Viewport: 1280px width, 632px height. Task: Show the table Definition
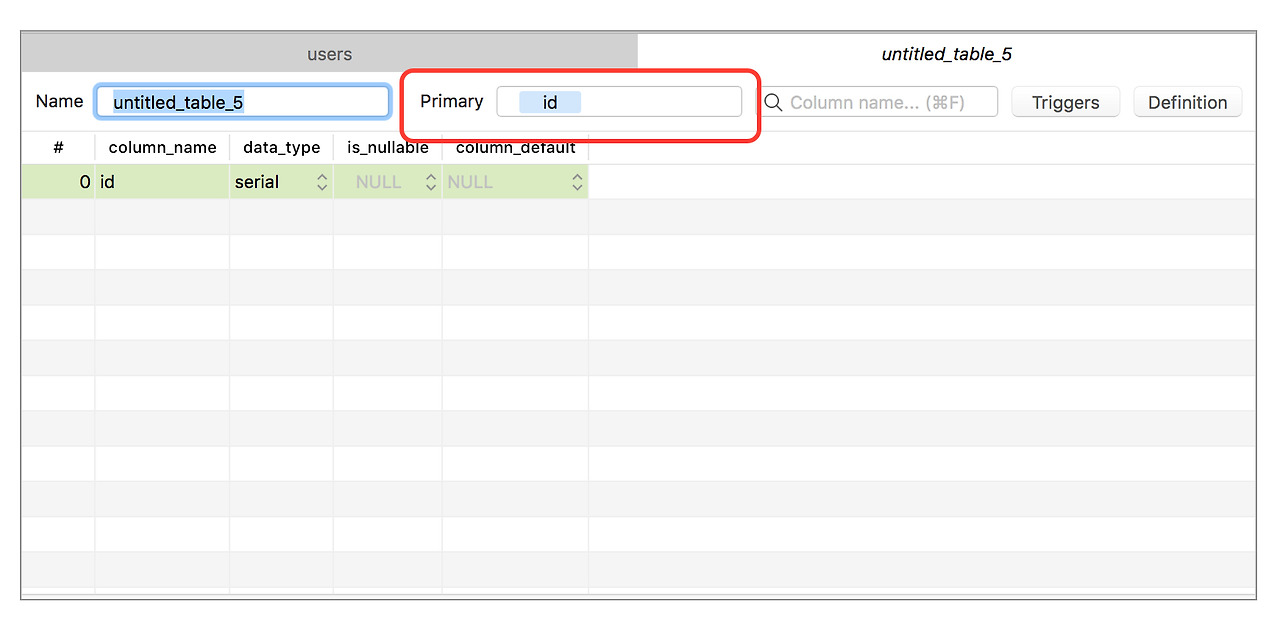tap(1187, 102)
